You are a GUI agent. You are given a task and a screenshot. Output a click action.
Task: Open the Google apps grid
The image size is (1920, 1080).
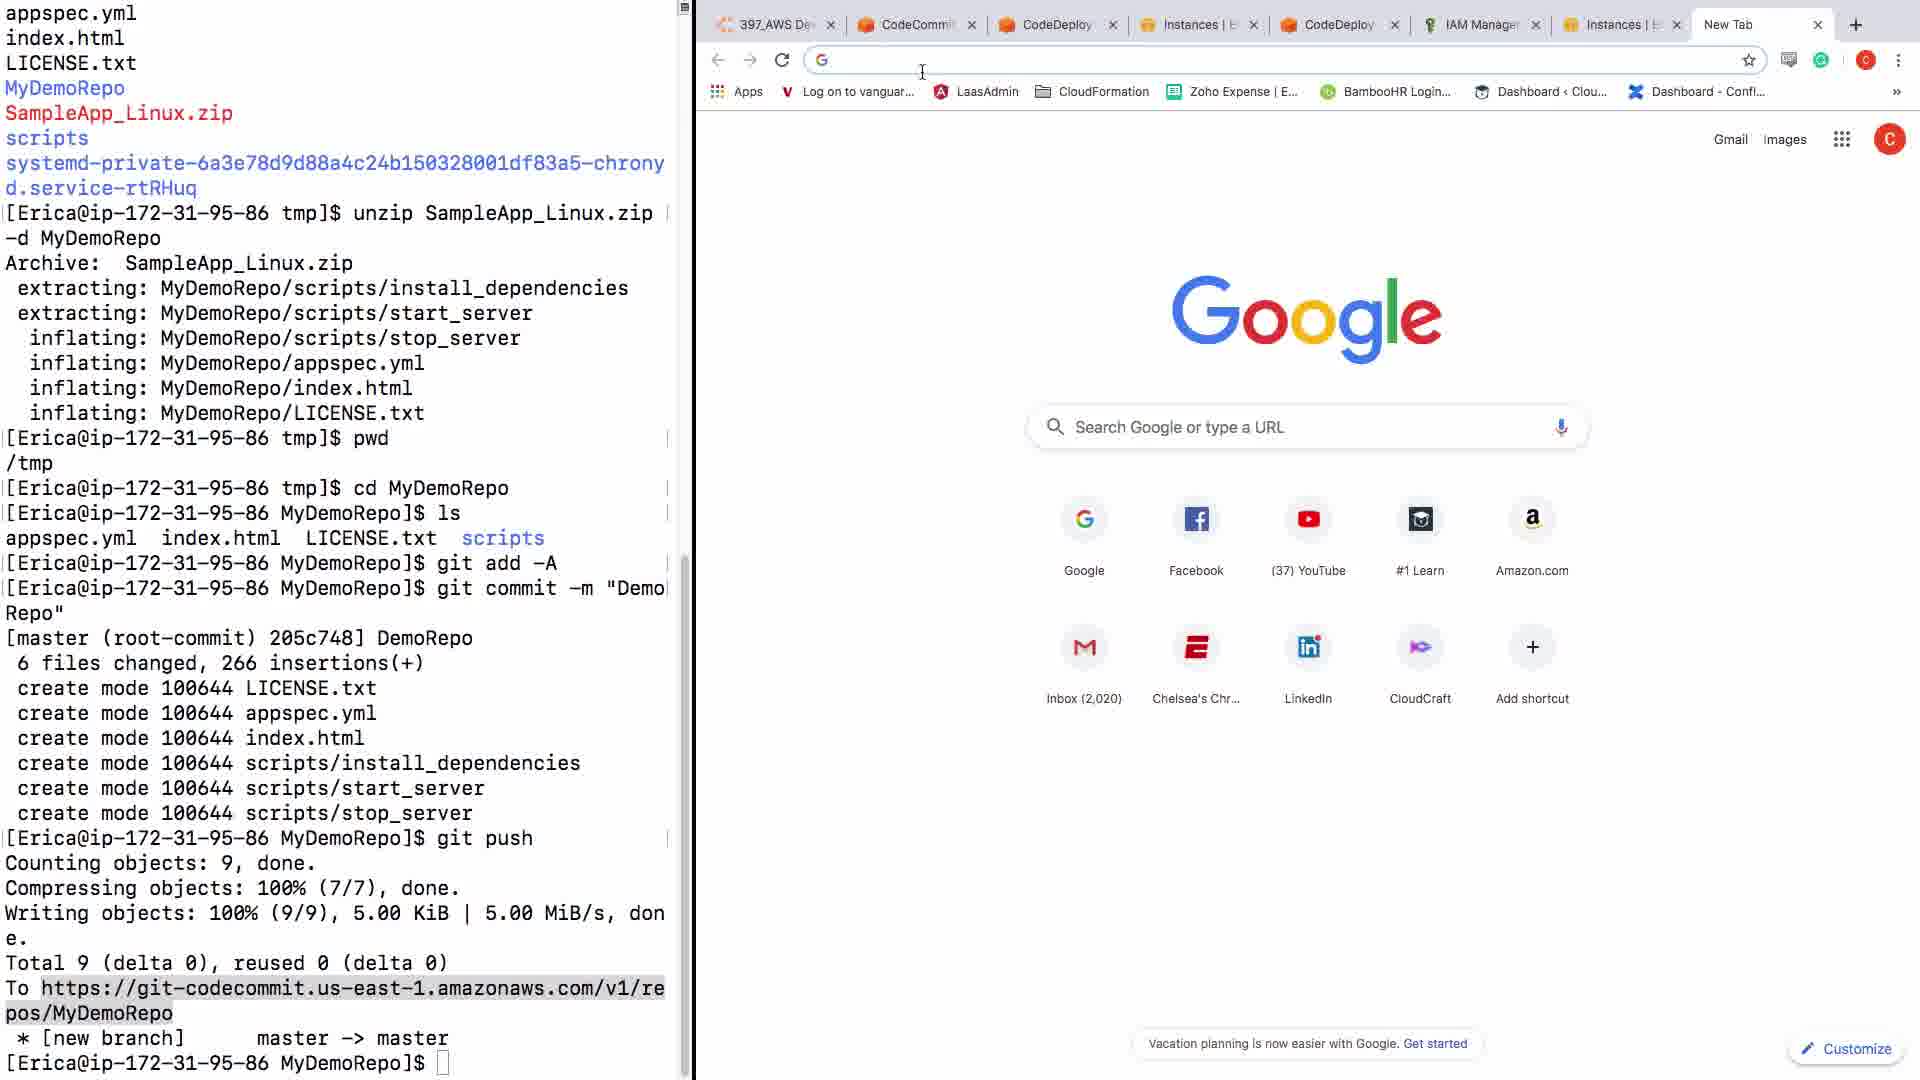(1841, 140)
